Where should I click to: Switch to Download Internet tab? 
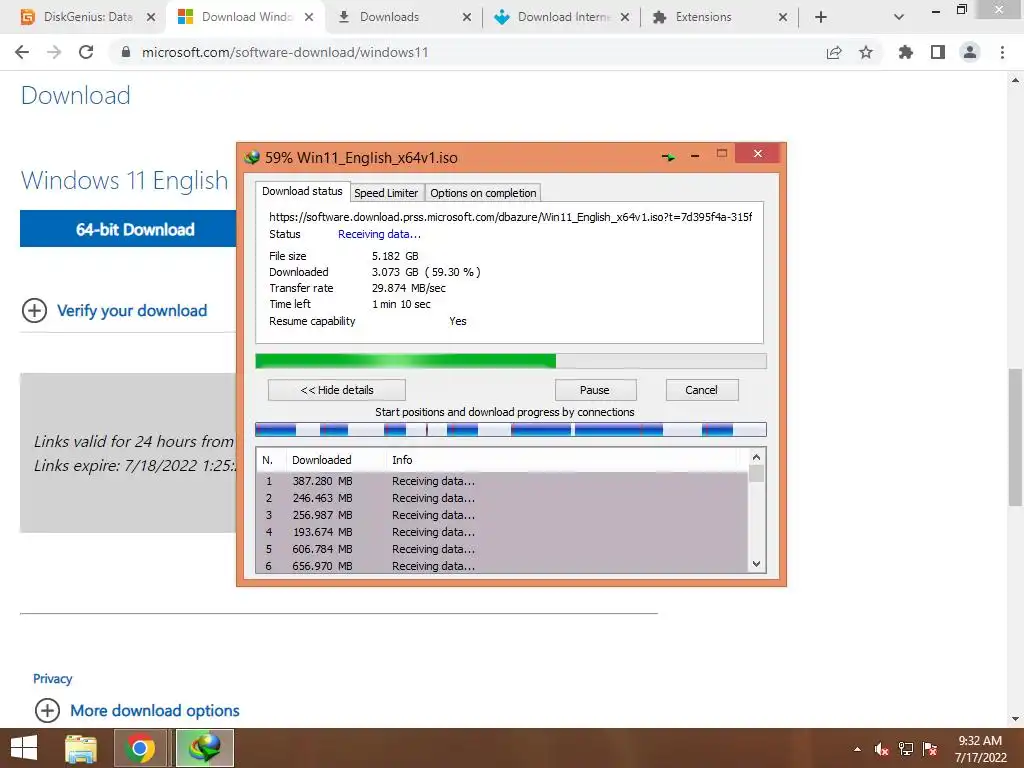[564, 17]
